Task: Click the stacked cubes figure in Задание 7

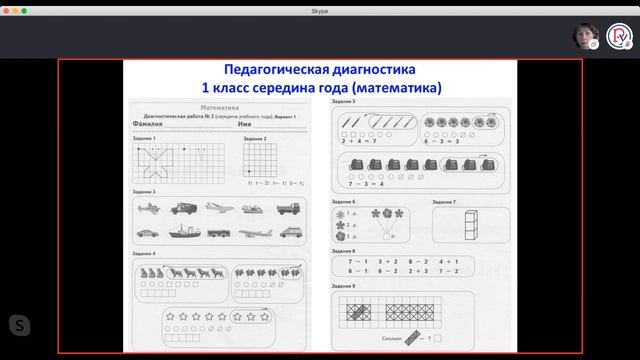Action: [471, 225]
